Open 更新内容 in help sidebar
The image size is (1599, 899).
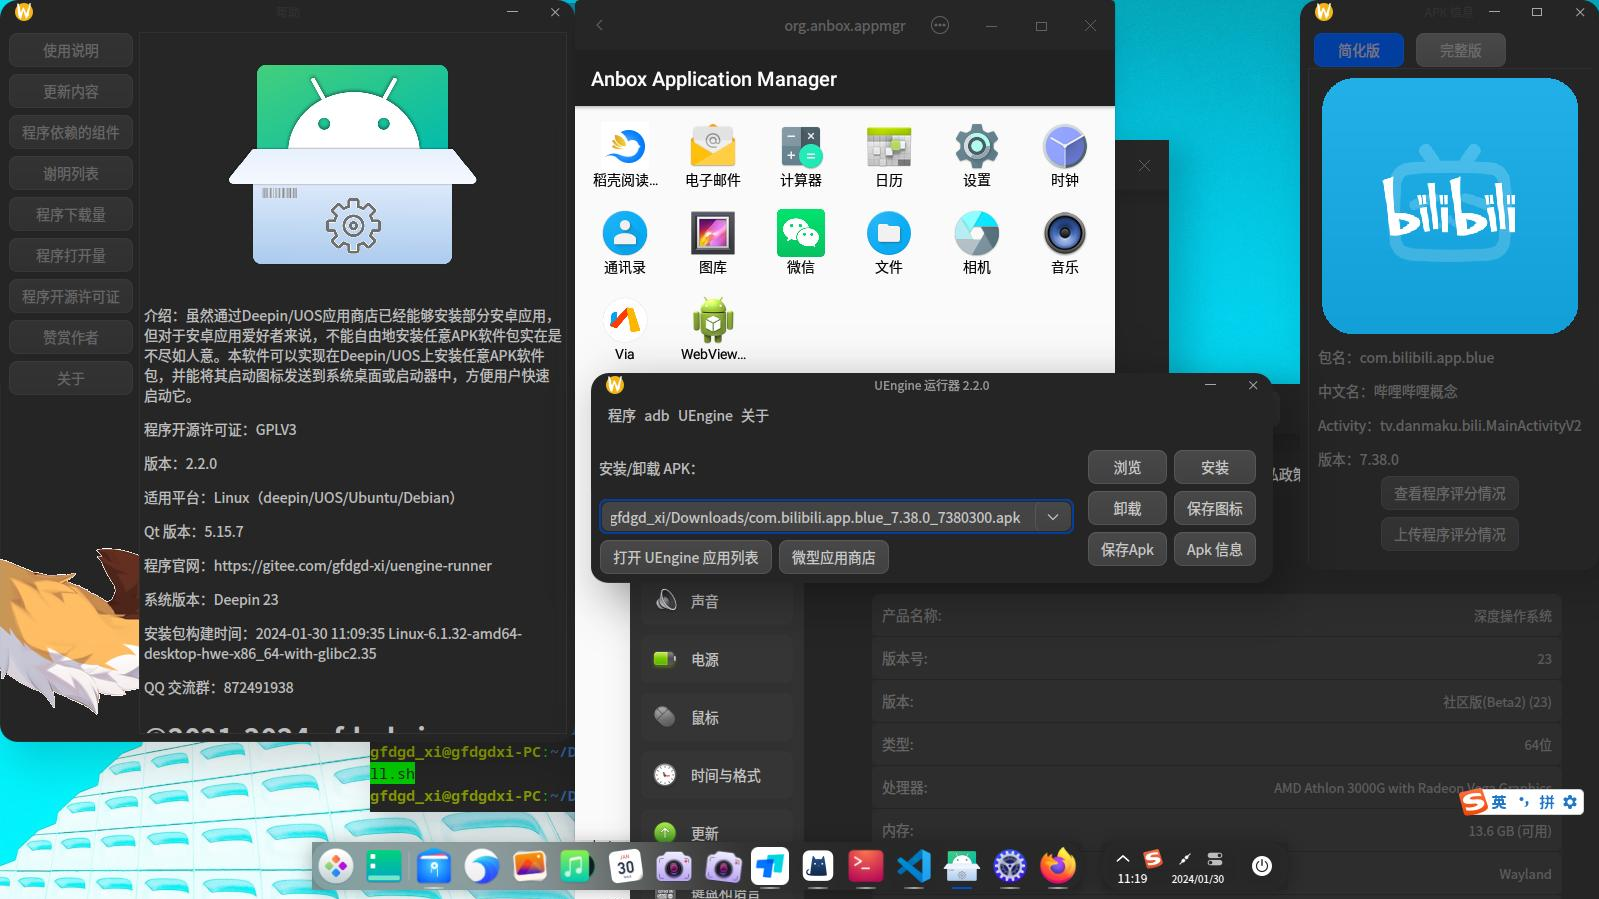[x=71, y=92]
